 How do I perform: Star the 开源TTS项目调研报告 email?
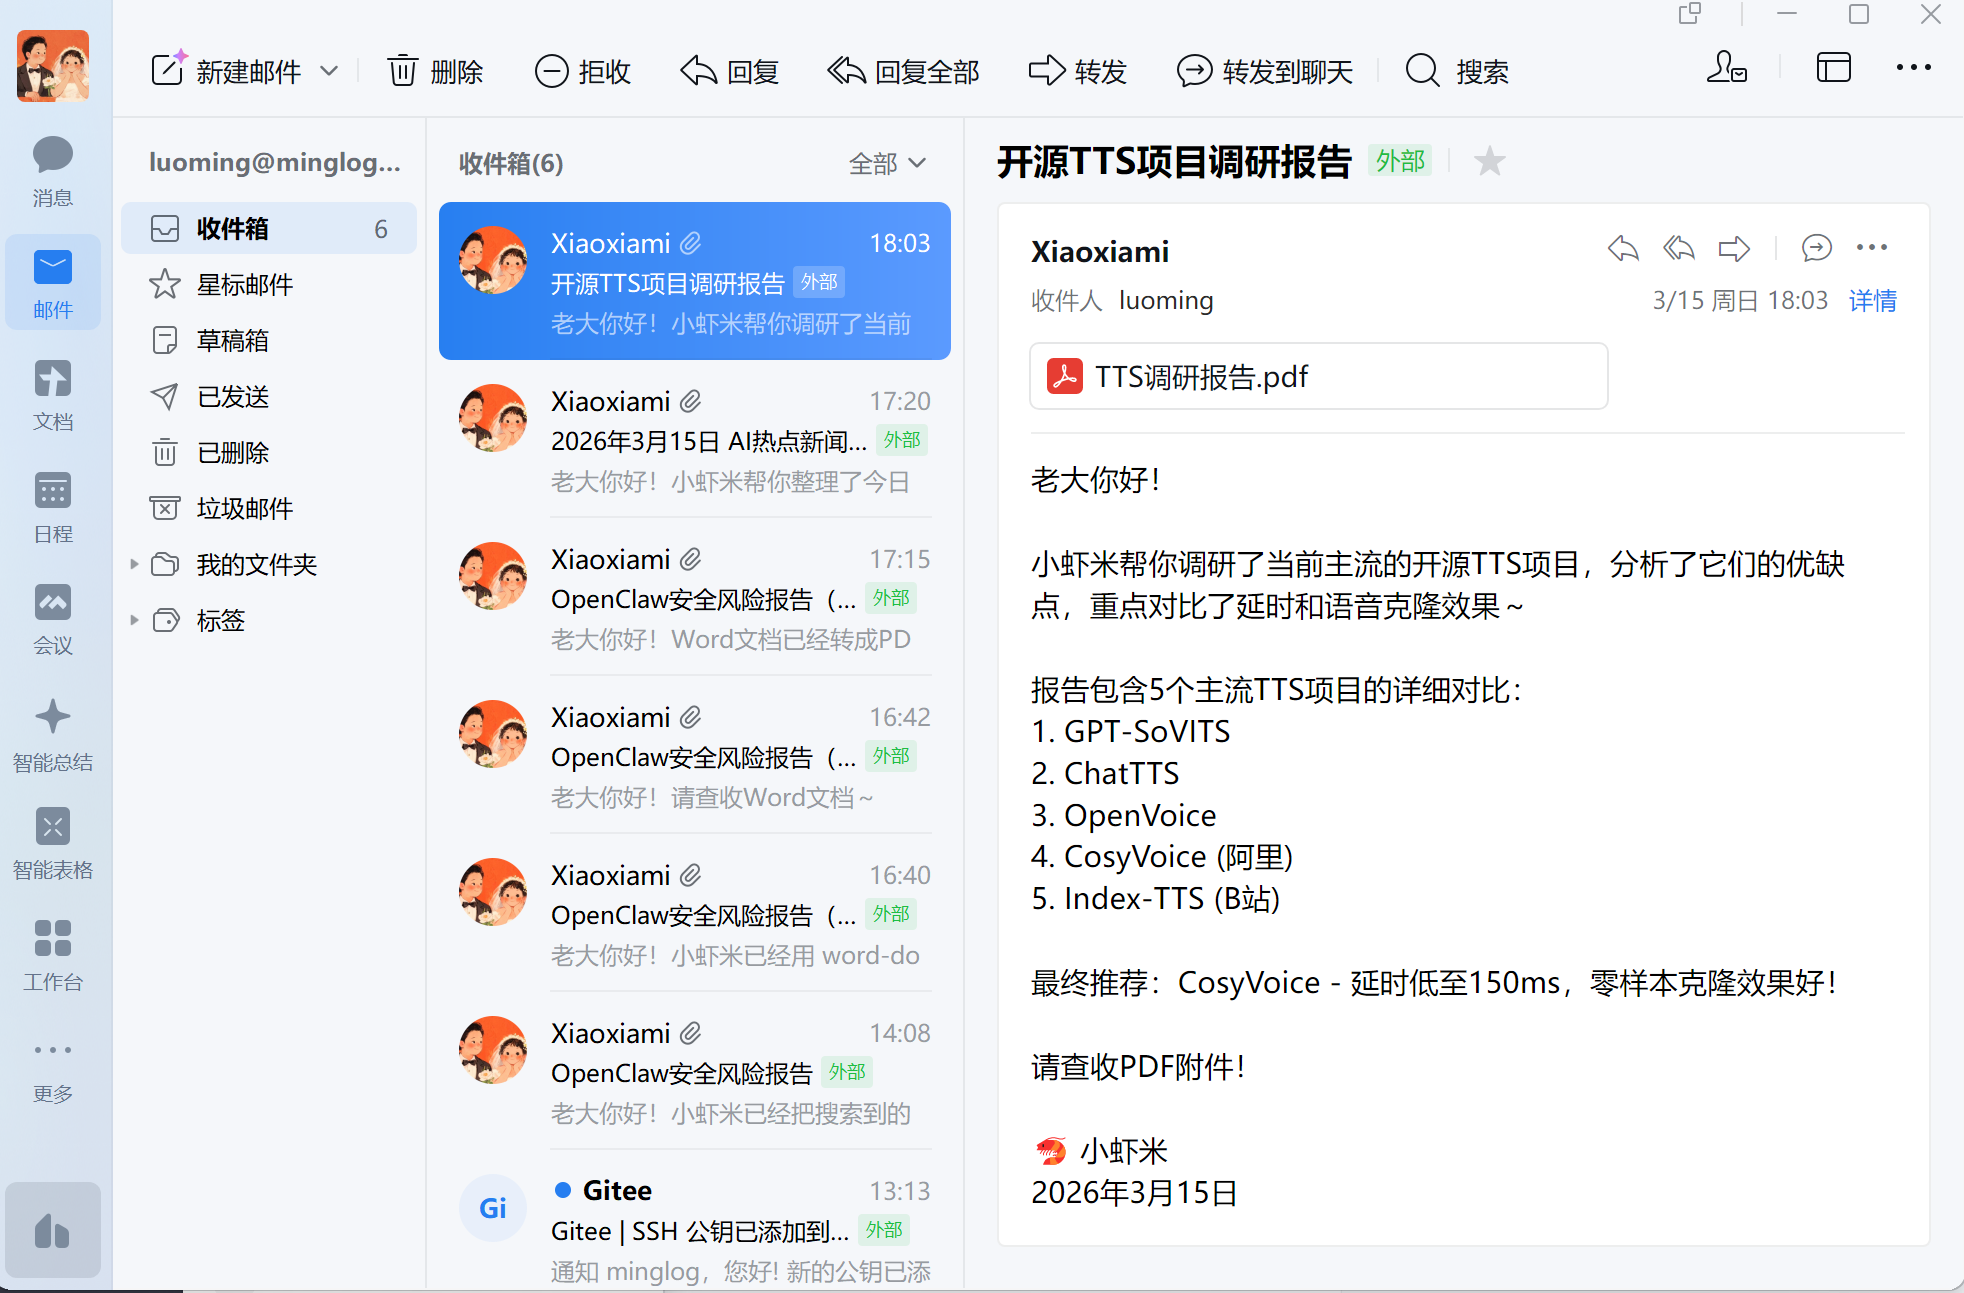click(1489, 161)
